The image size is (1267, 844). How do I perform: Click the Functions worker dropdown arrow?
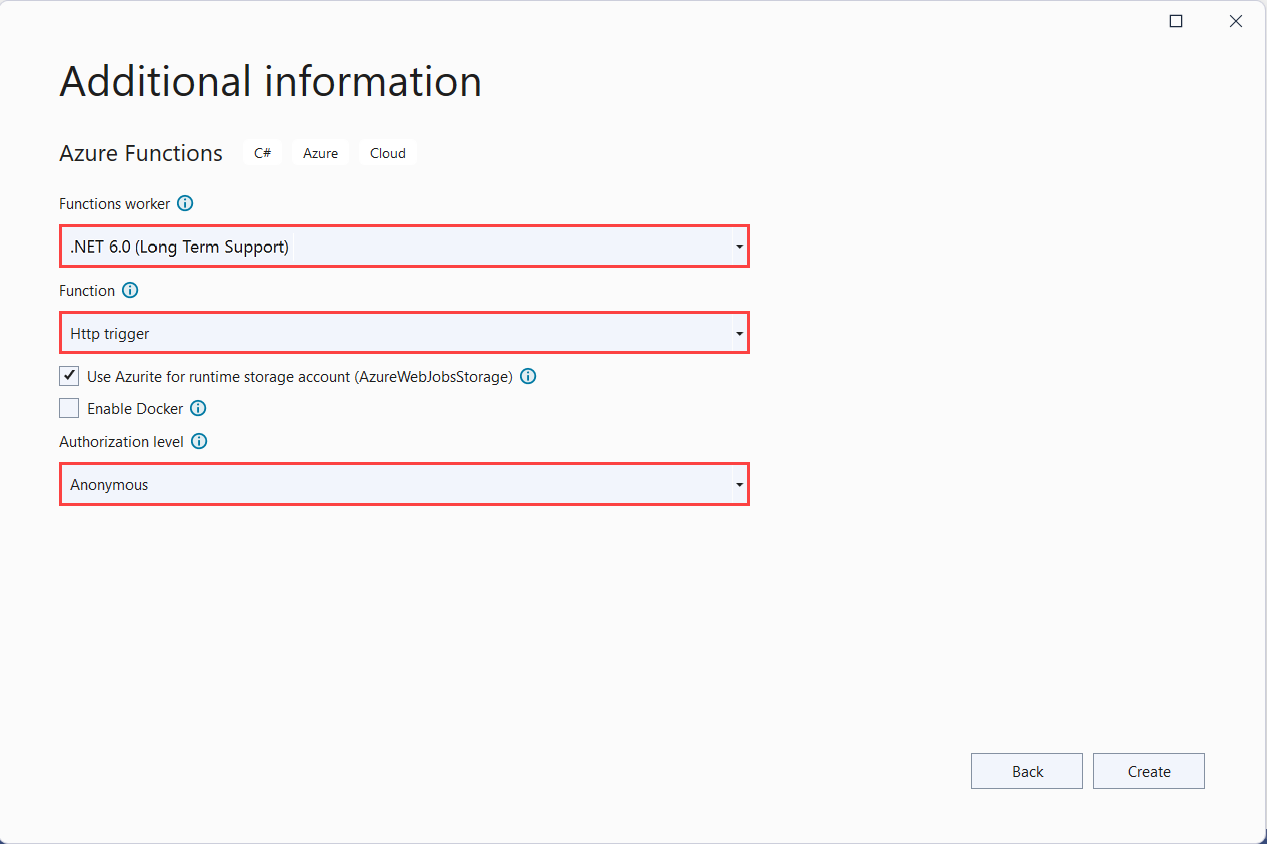pyautogui.click(x=738, y=247)
